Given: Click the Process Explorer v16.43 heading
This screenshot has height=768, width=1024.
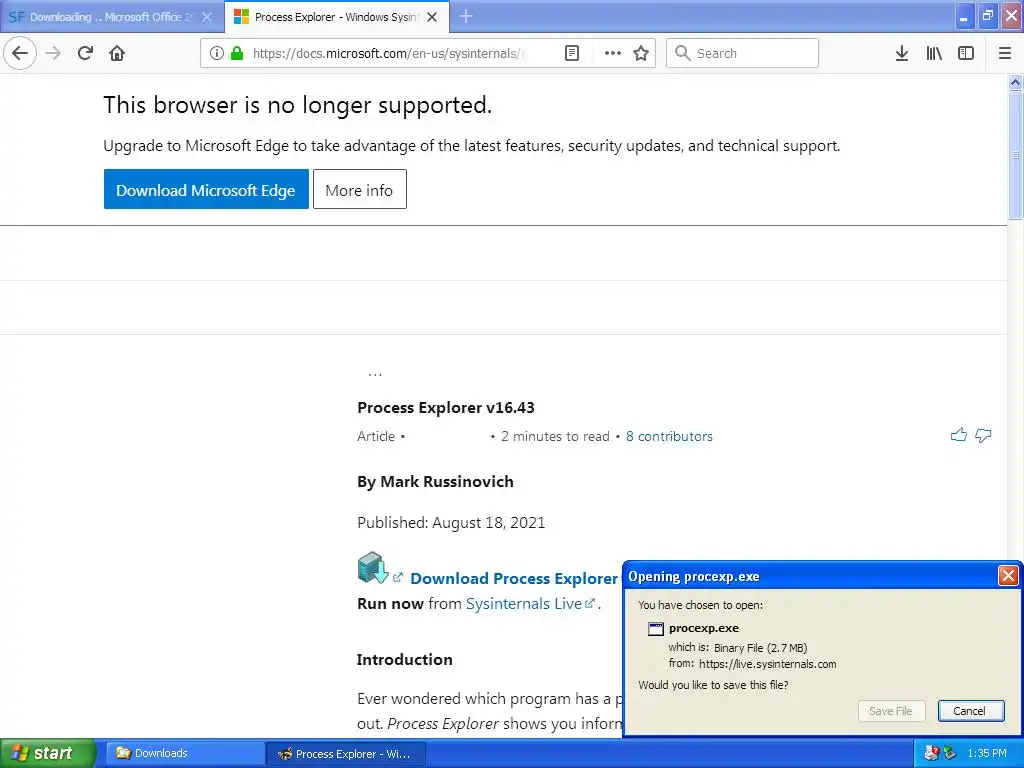Looking at the screenshot, I should pyautogui.click(x=446, y=408).
